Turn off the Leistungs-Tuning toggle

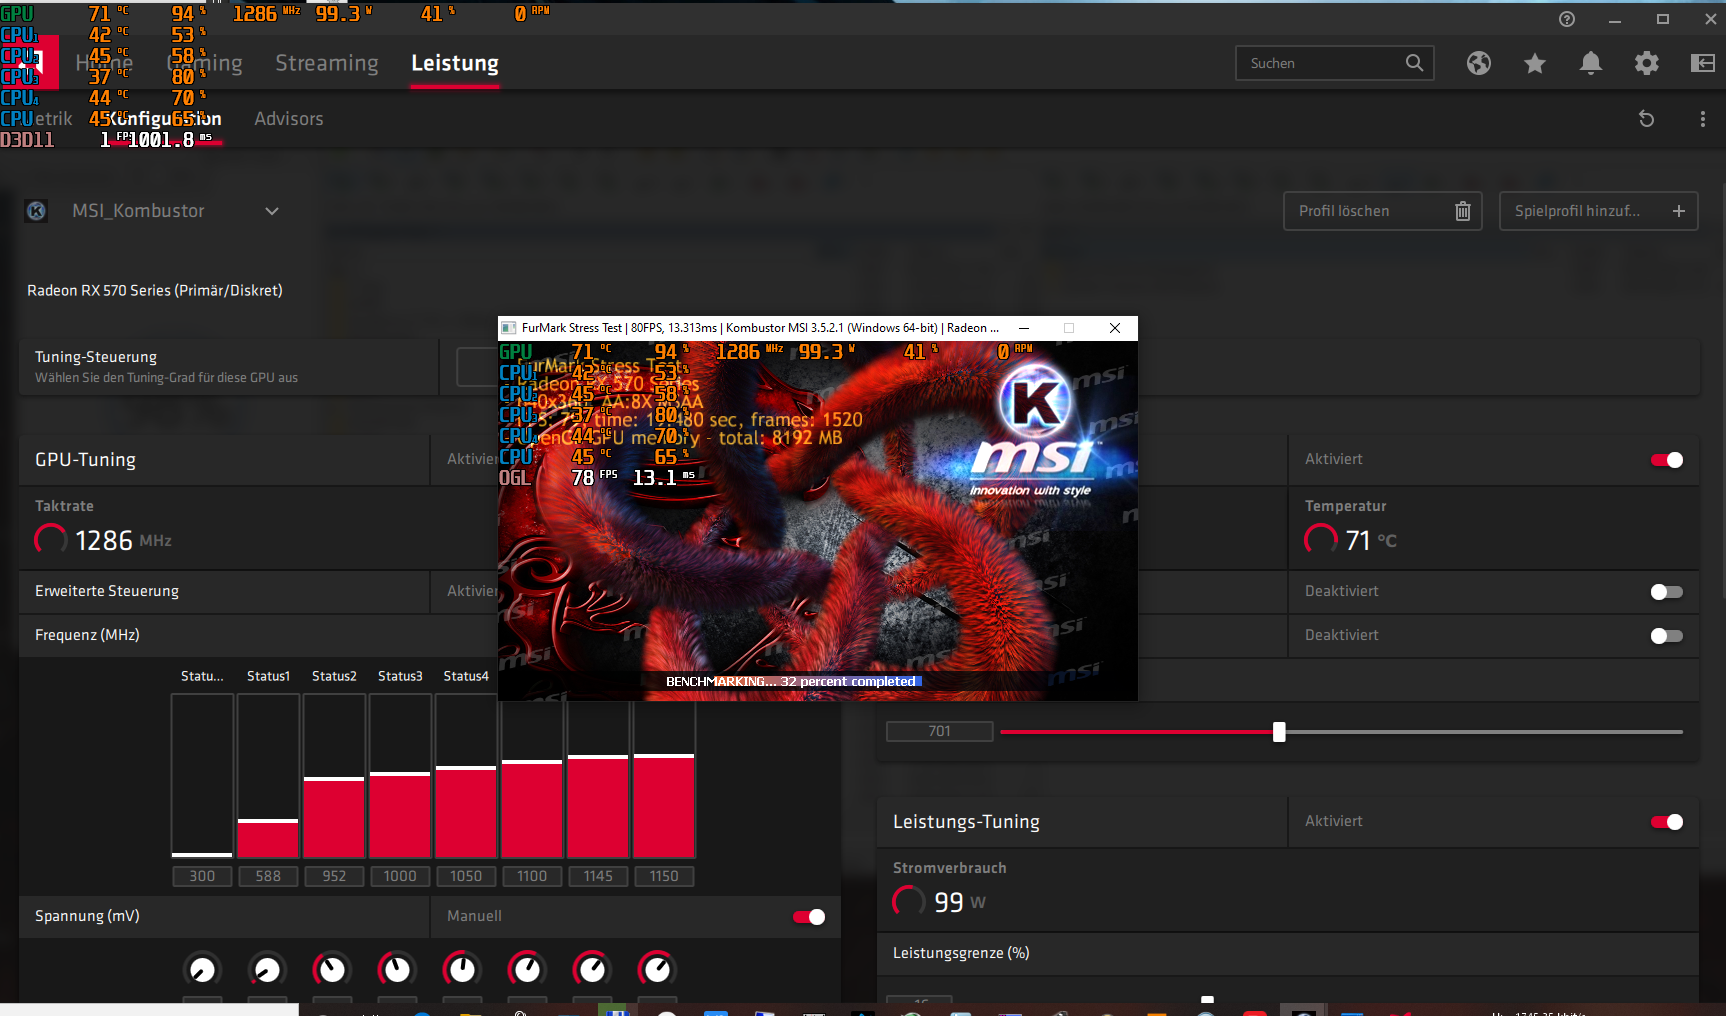click(1667, 822)
